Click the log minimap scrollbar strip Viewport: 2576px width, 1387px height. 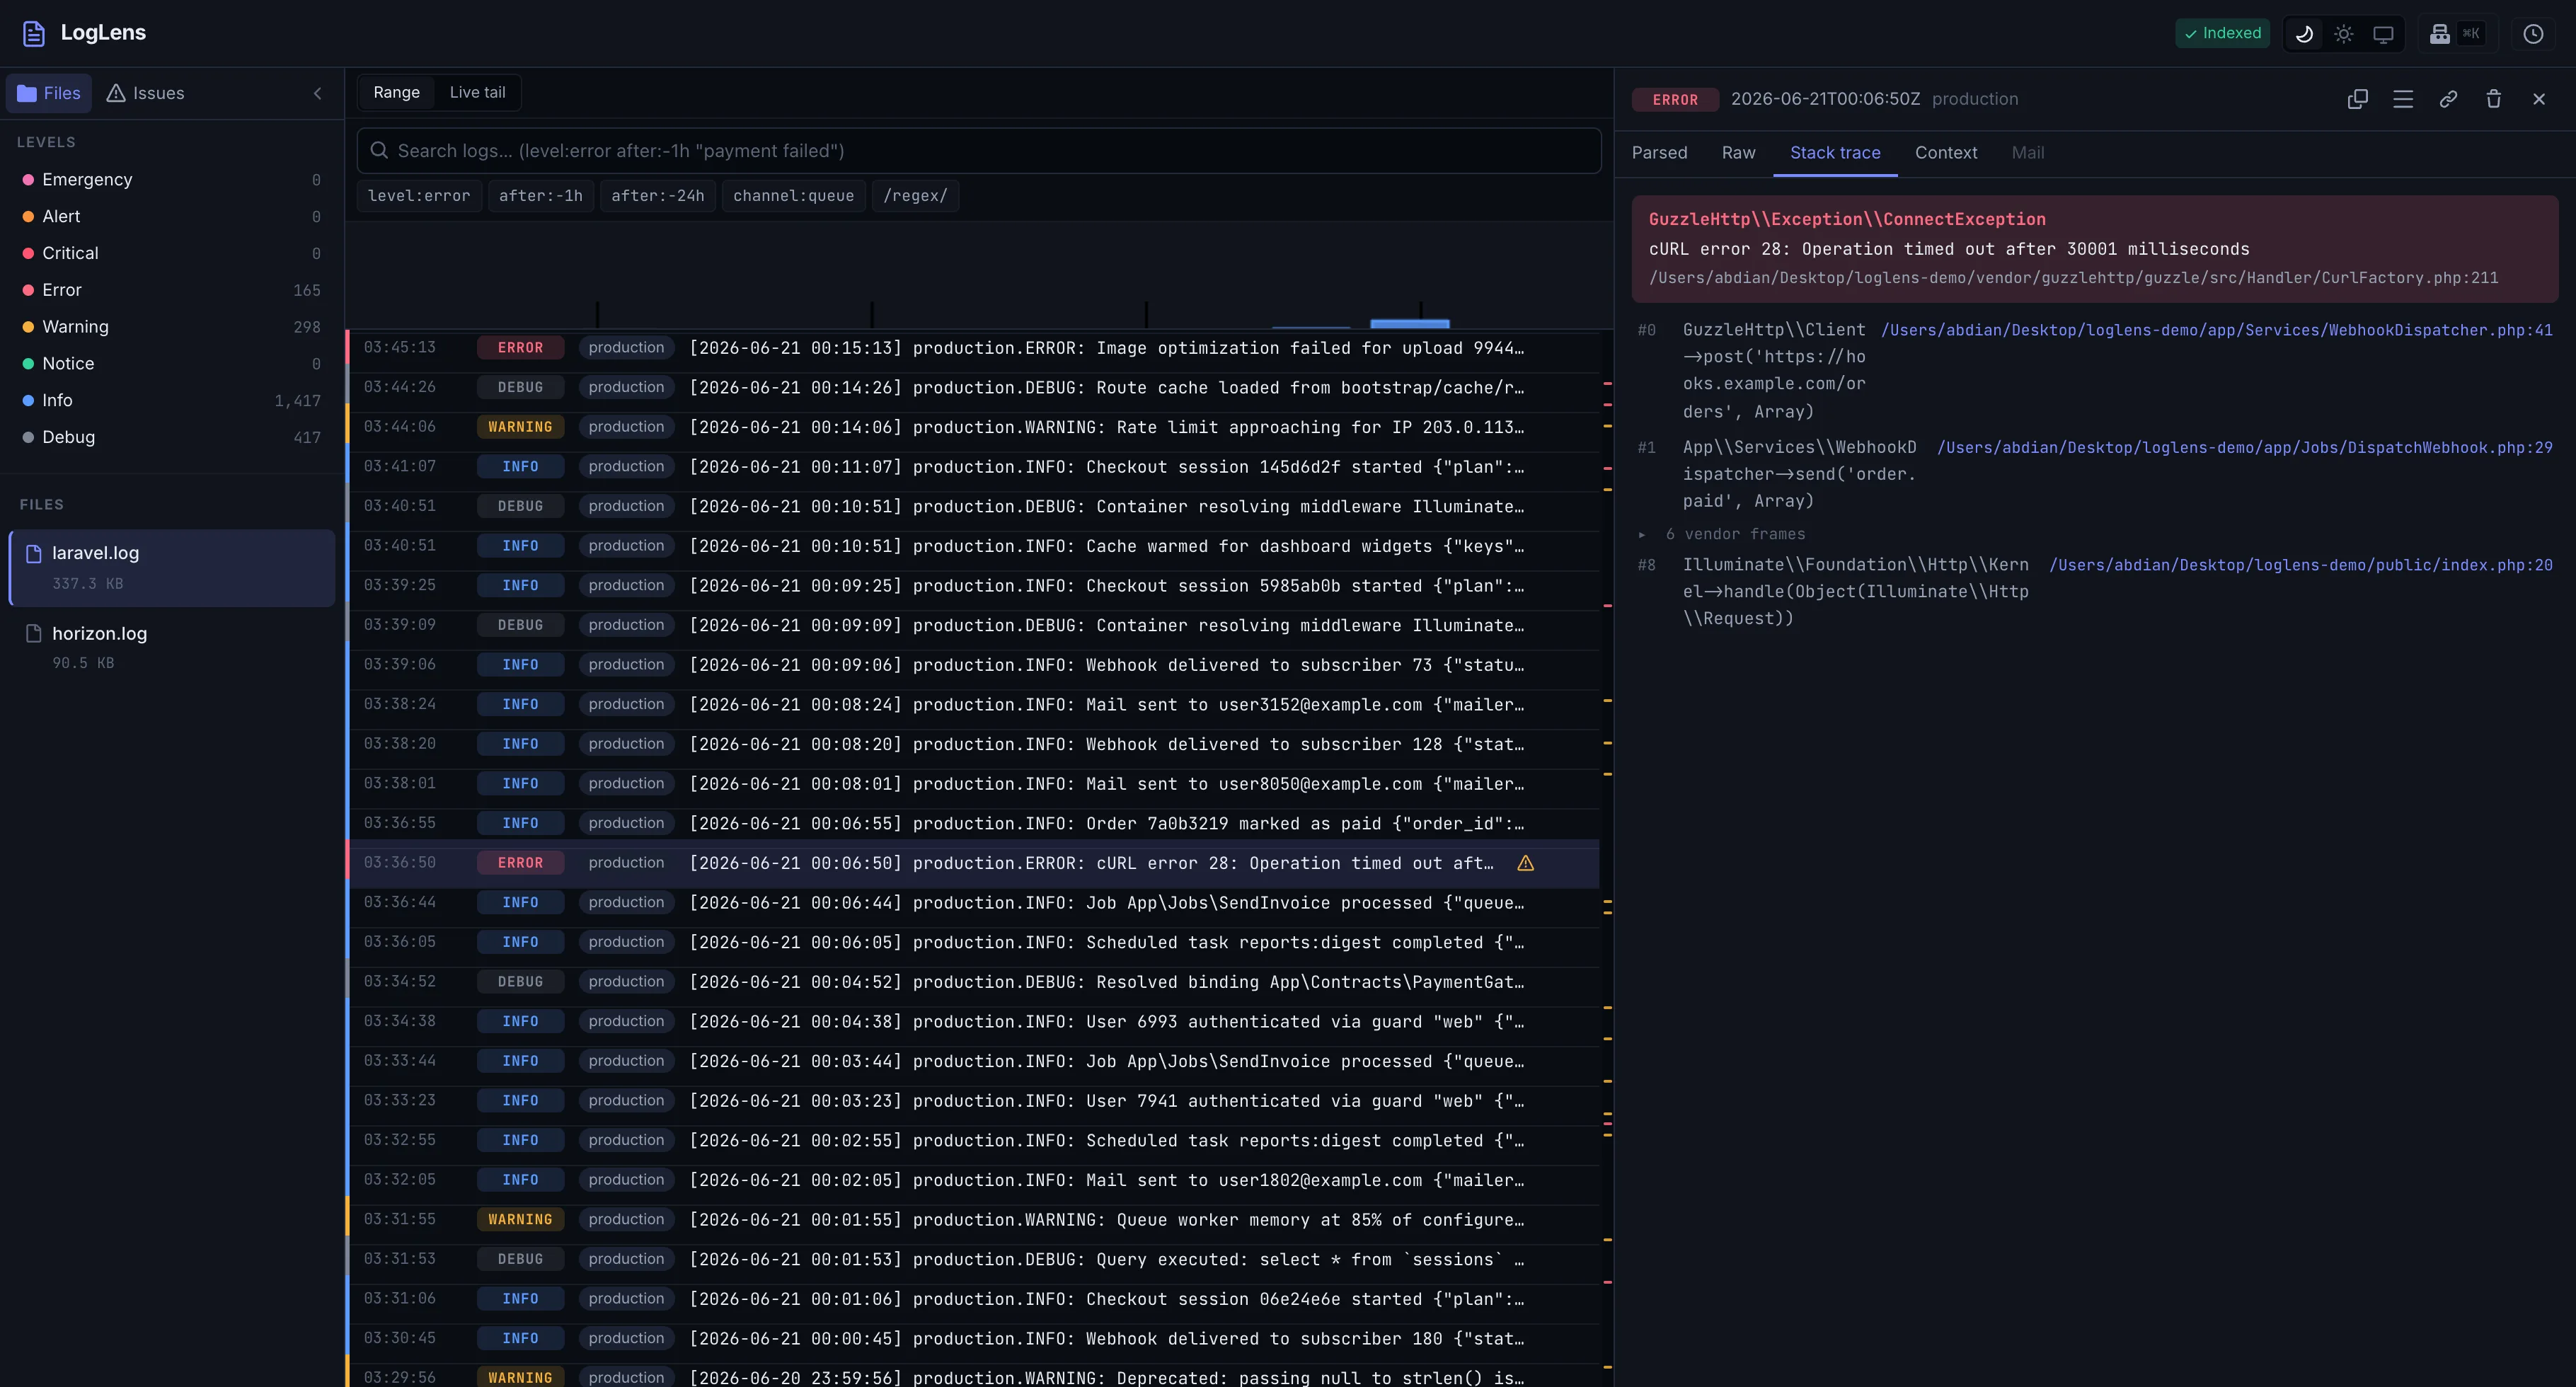1607,858
